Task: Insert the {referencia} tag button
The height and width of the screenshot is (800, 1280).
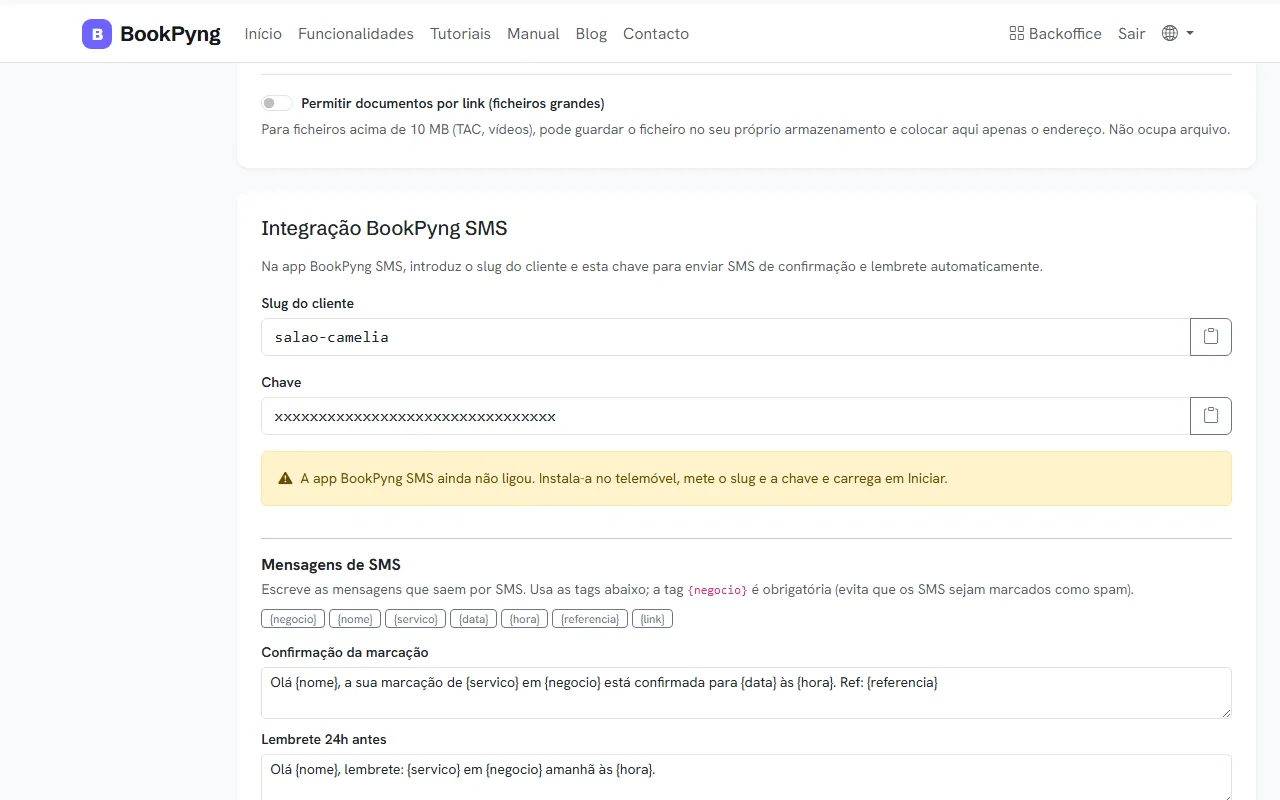Action: (x=590, y=619)
